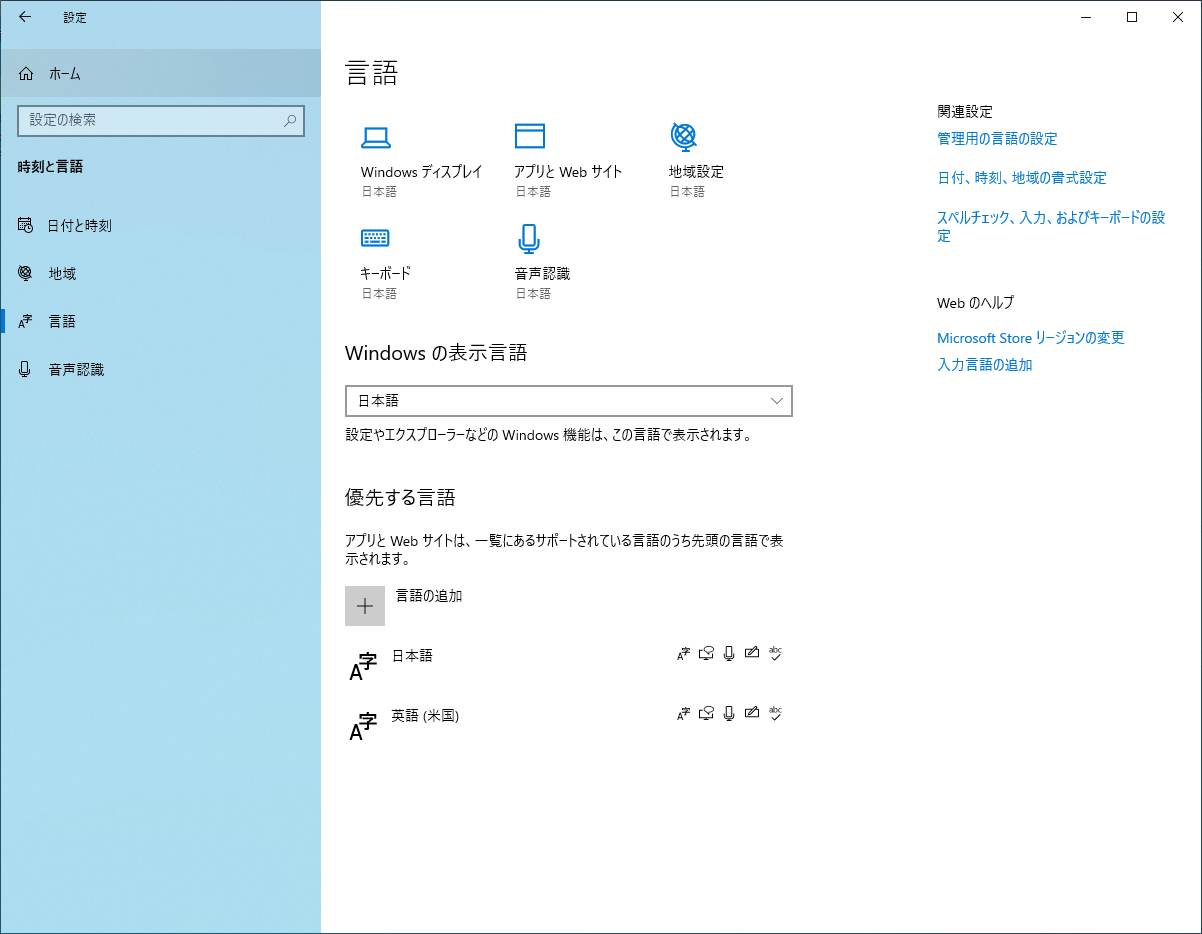Click the home icon beside ホーム
Image resolution: width=1202 pixels, height=934 pixels.
click(26, 74)
